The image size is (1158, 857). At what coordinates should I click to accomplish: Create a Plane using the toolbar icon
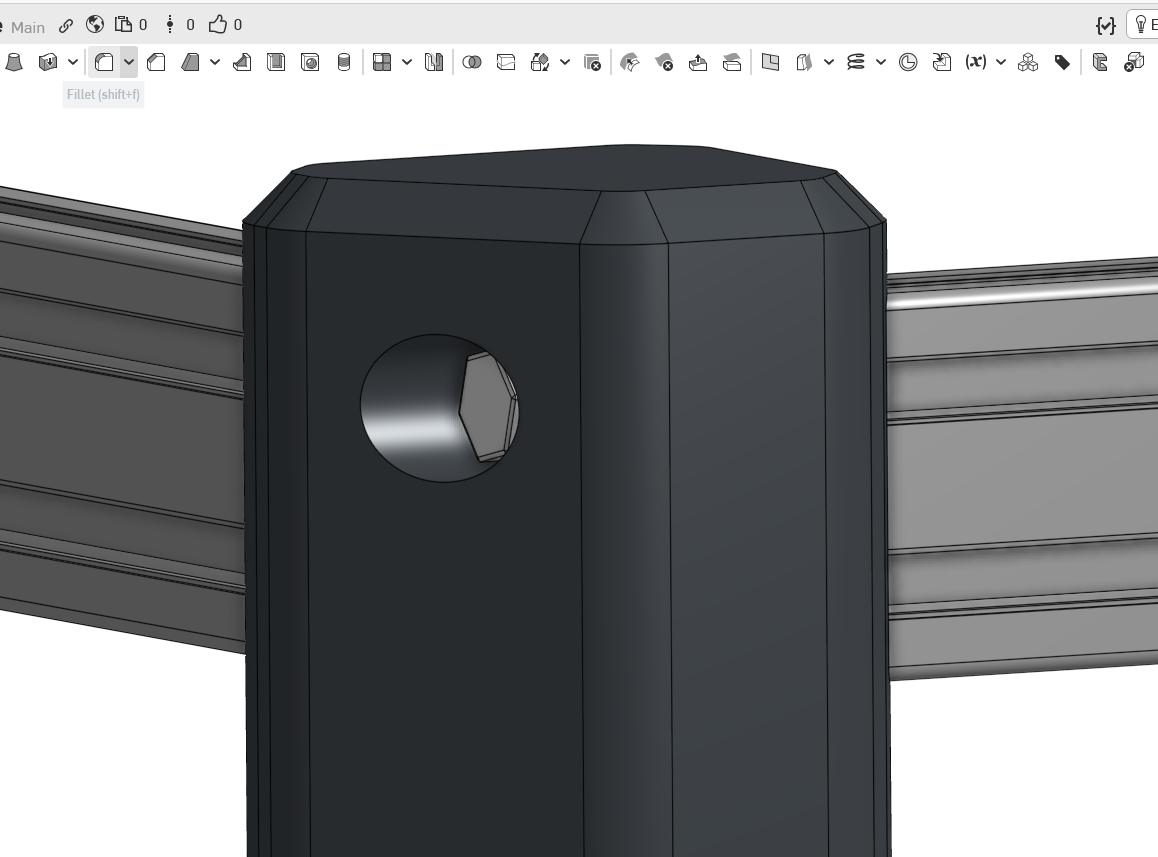pos(770,62)
